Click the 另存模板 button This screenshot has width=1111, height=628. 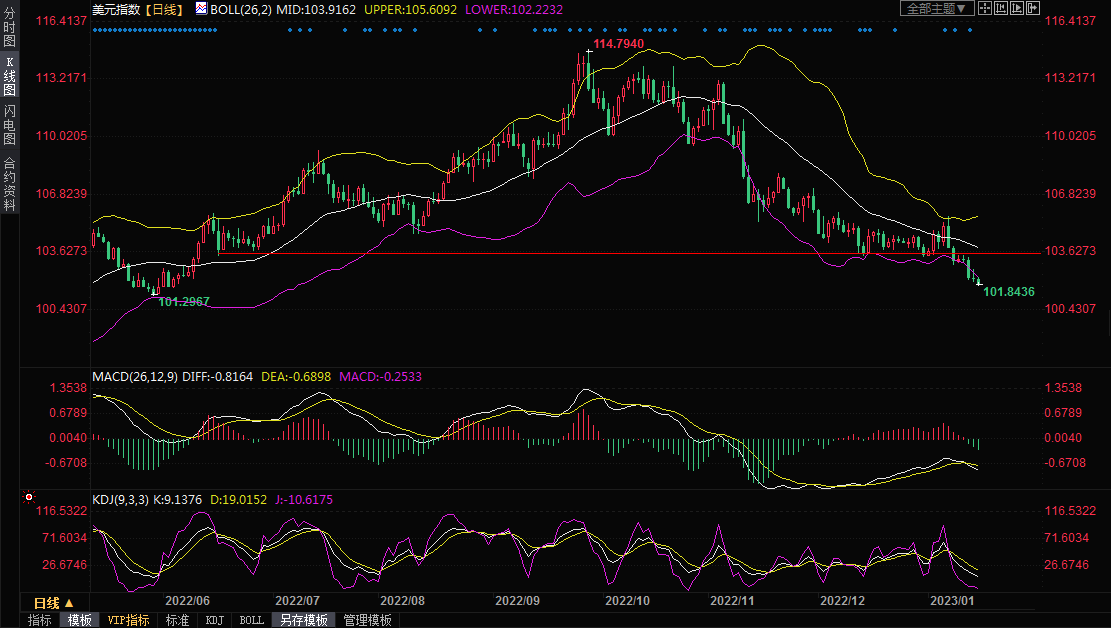coord(303,620)
